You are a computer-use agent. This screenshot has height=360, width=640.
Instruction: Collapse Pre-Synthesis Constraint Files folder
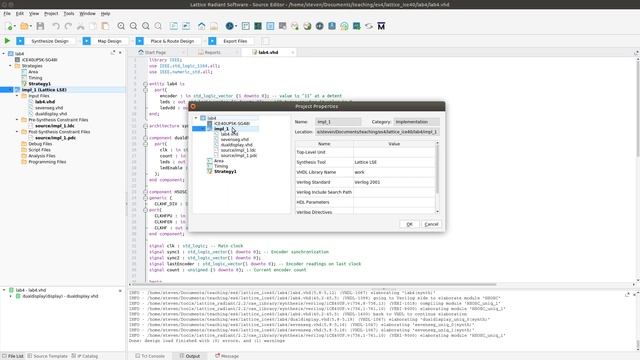coord(17,120)
